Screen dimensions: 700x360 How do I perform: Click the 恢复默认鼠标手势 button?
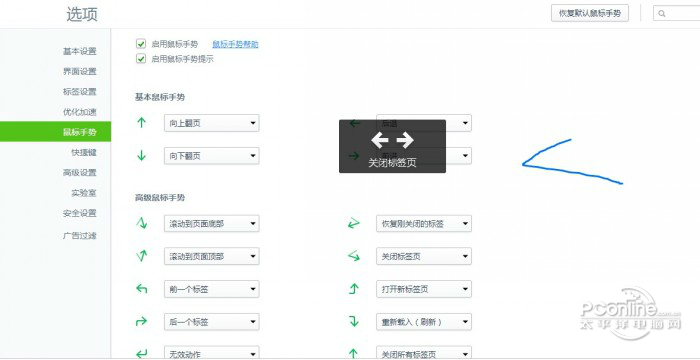click(x=590, y=13)
